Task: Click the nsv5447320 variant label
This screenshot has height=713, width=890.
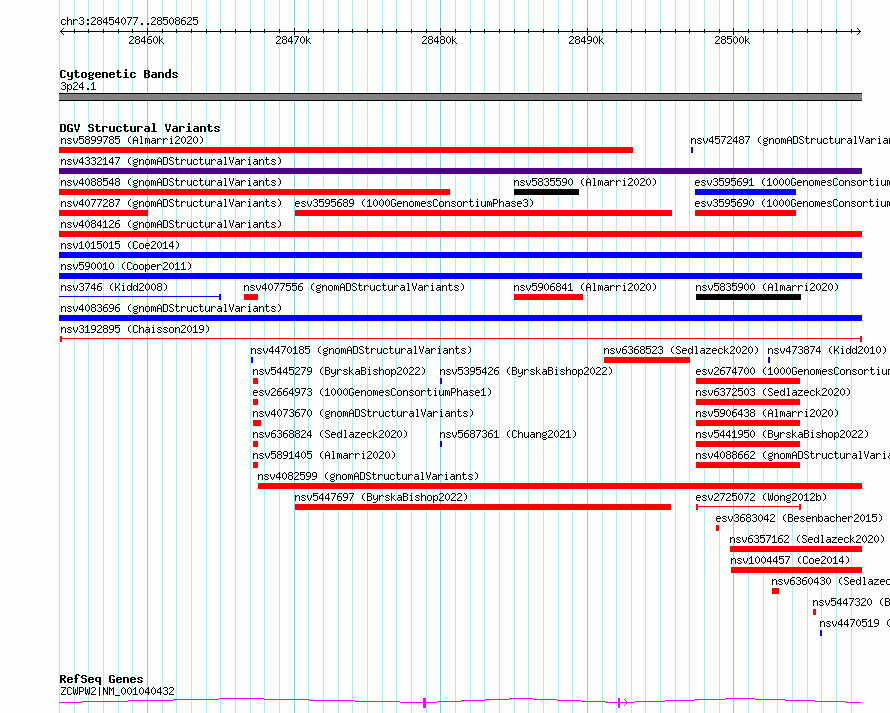Action: 851,602
